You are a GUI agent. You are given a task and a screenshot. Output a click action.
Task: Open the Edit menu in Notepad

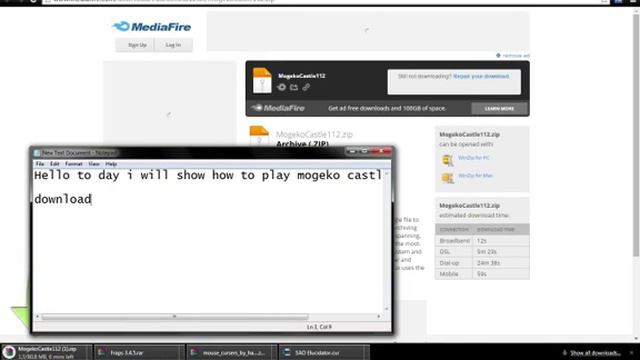coord(54,164)
